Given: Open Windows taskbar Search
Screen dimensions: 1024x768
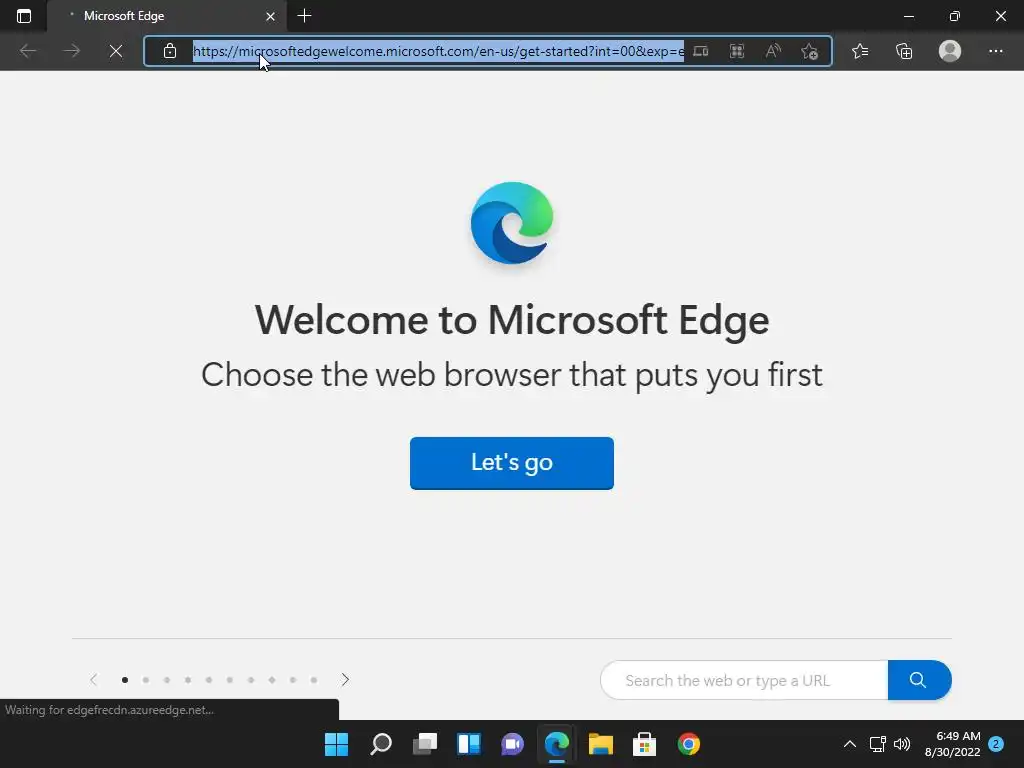Looking at the screenshot, I should coord(381,744).
